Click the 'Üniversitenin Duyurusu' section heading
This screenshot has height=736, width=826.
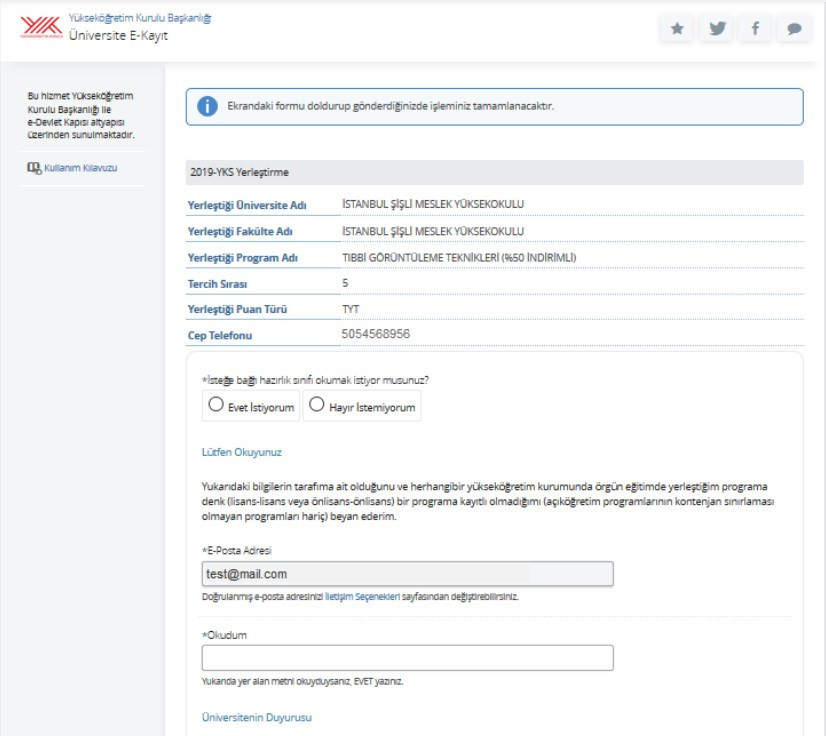pos(257,718)
